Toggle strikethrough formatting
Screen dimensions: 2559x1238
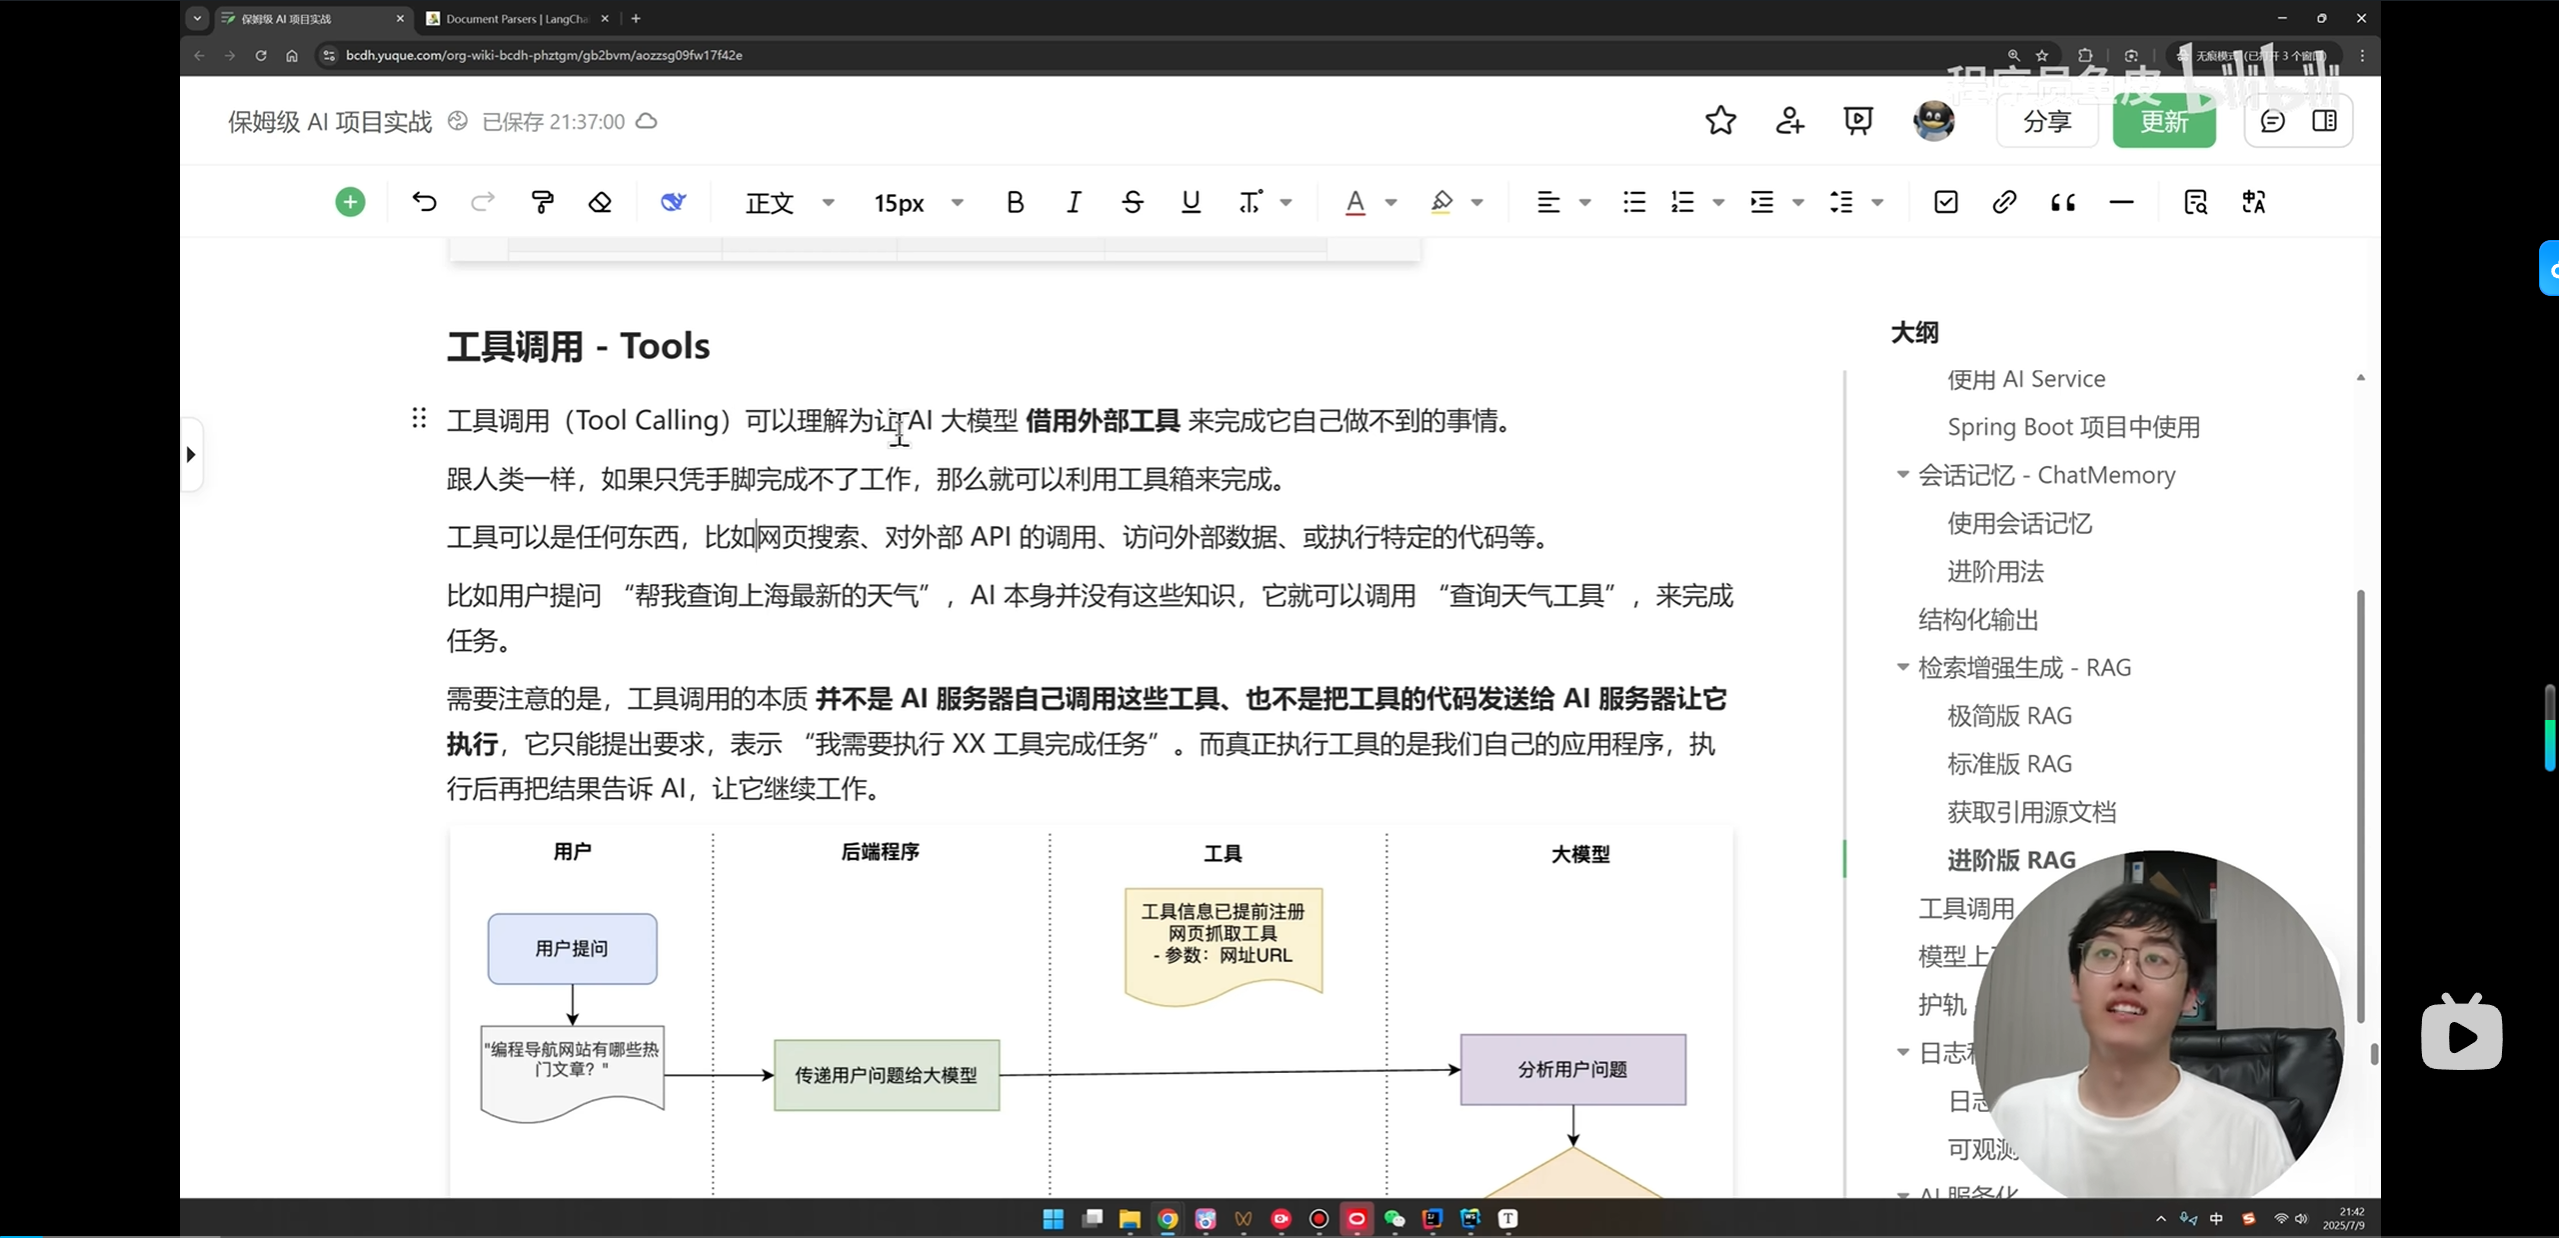pos(1132,202)
